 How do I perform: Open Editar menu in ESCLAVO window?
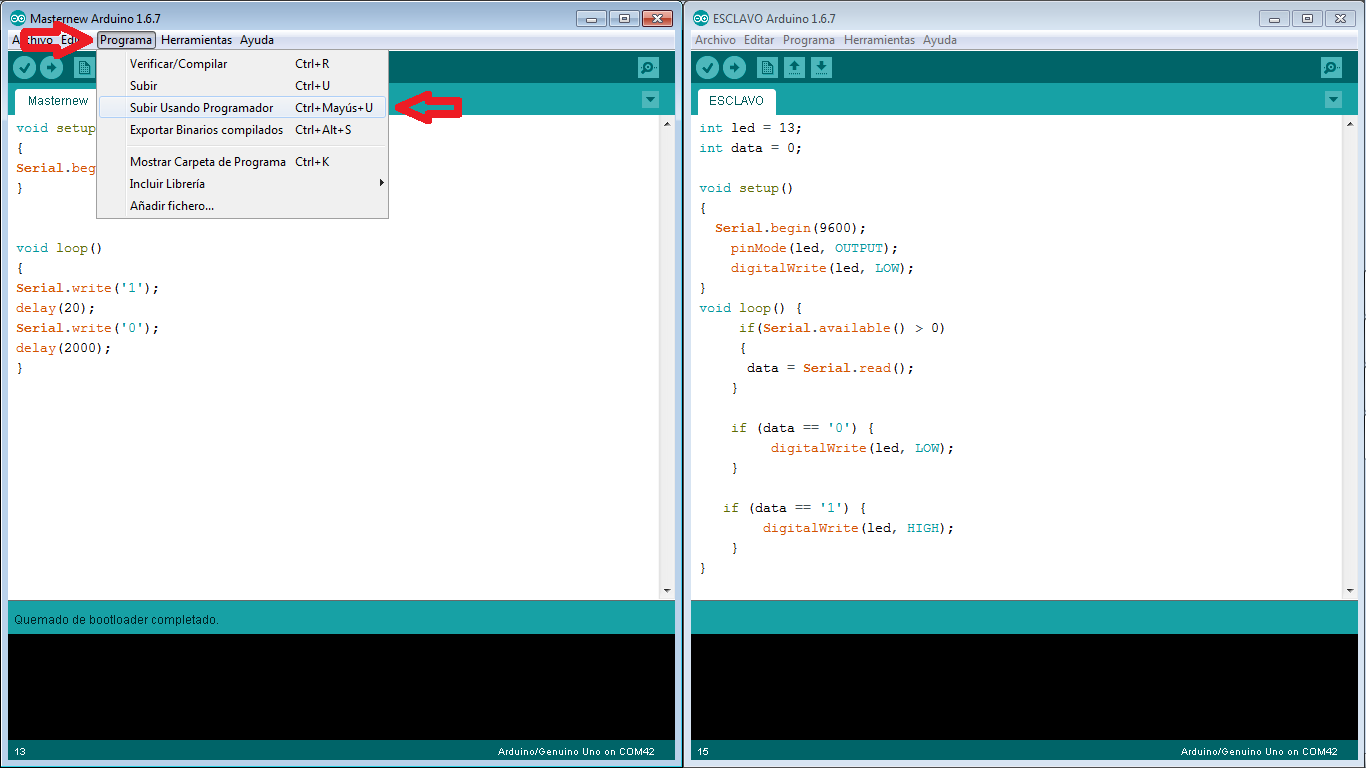click(x=759, y=40)
